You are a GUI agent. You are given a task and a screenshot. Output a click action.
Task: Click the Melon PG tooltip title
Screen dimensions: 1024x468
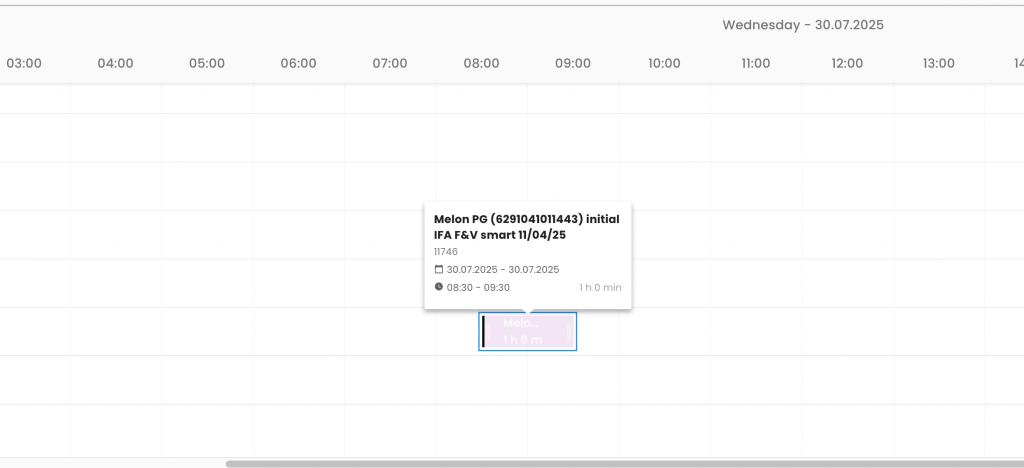pos(525,226)
